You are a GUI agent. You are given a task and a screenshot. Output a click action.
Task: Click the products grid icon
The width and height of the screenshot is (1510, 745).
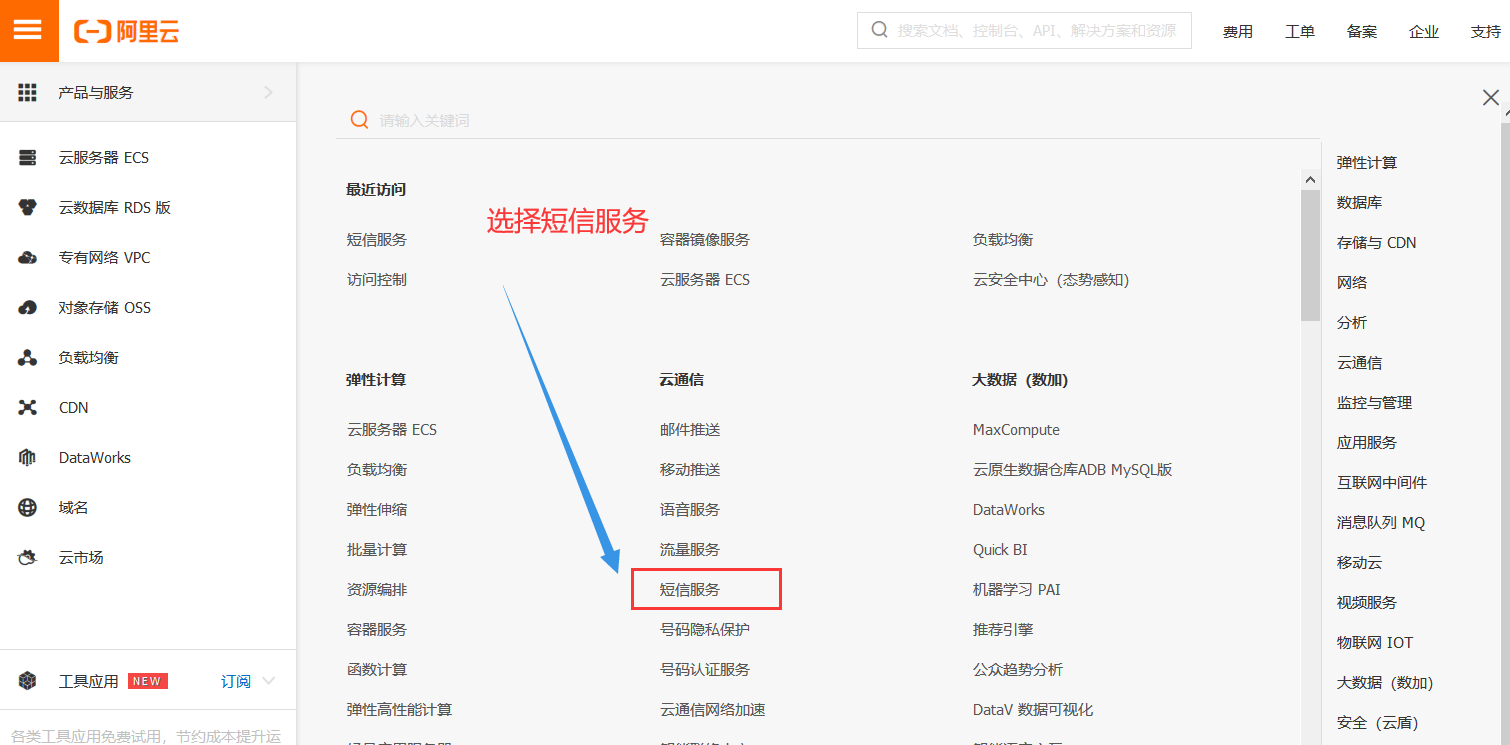click(28, 92)
